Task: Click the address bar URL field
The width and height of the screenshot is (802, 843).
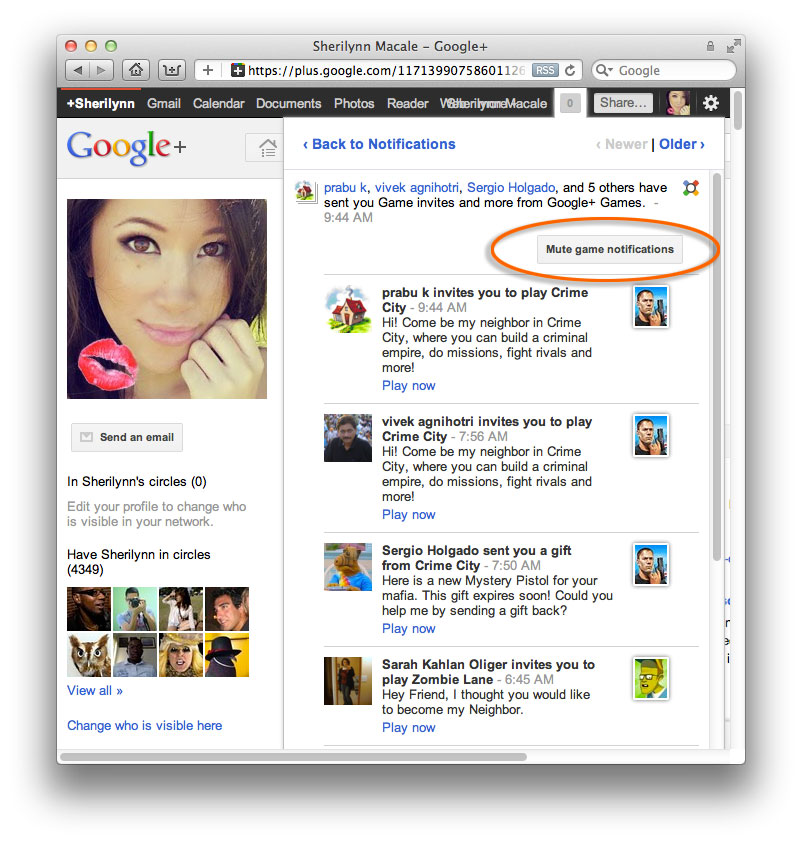Action: point(386,70)
